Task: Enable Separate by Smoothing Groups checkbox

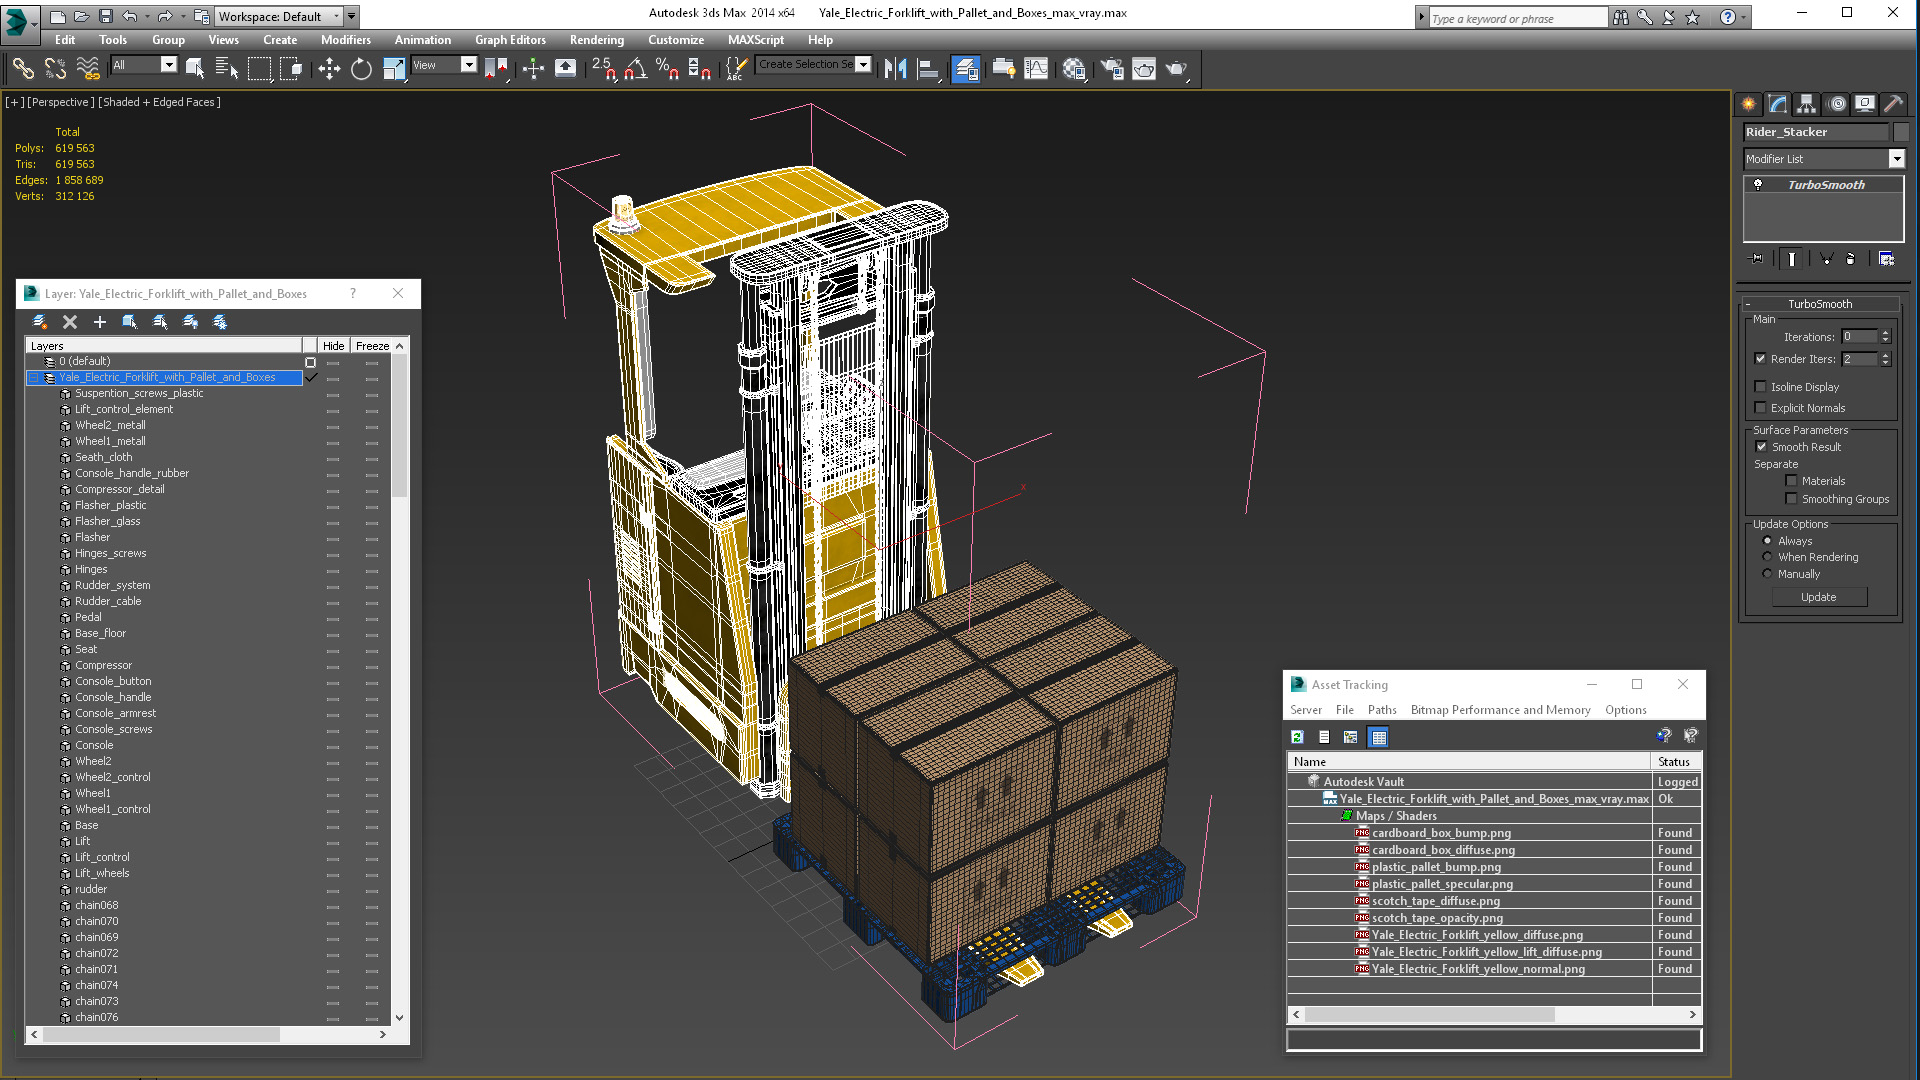Action: 1791,499
